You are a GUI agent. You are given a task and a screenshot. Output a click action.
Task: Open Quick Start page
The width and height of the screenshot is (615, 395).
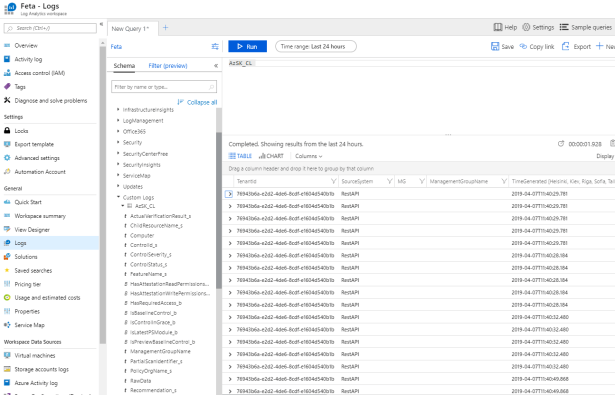click(28, 202)
